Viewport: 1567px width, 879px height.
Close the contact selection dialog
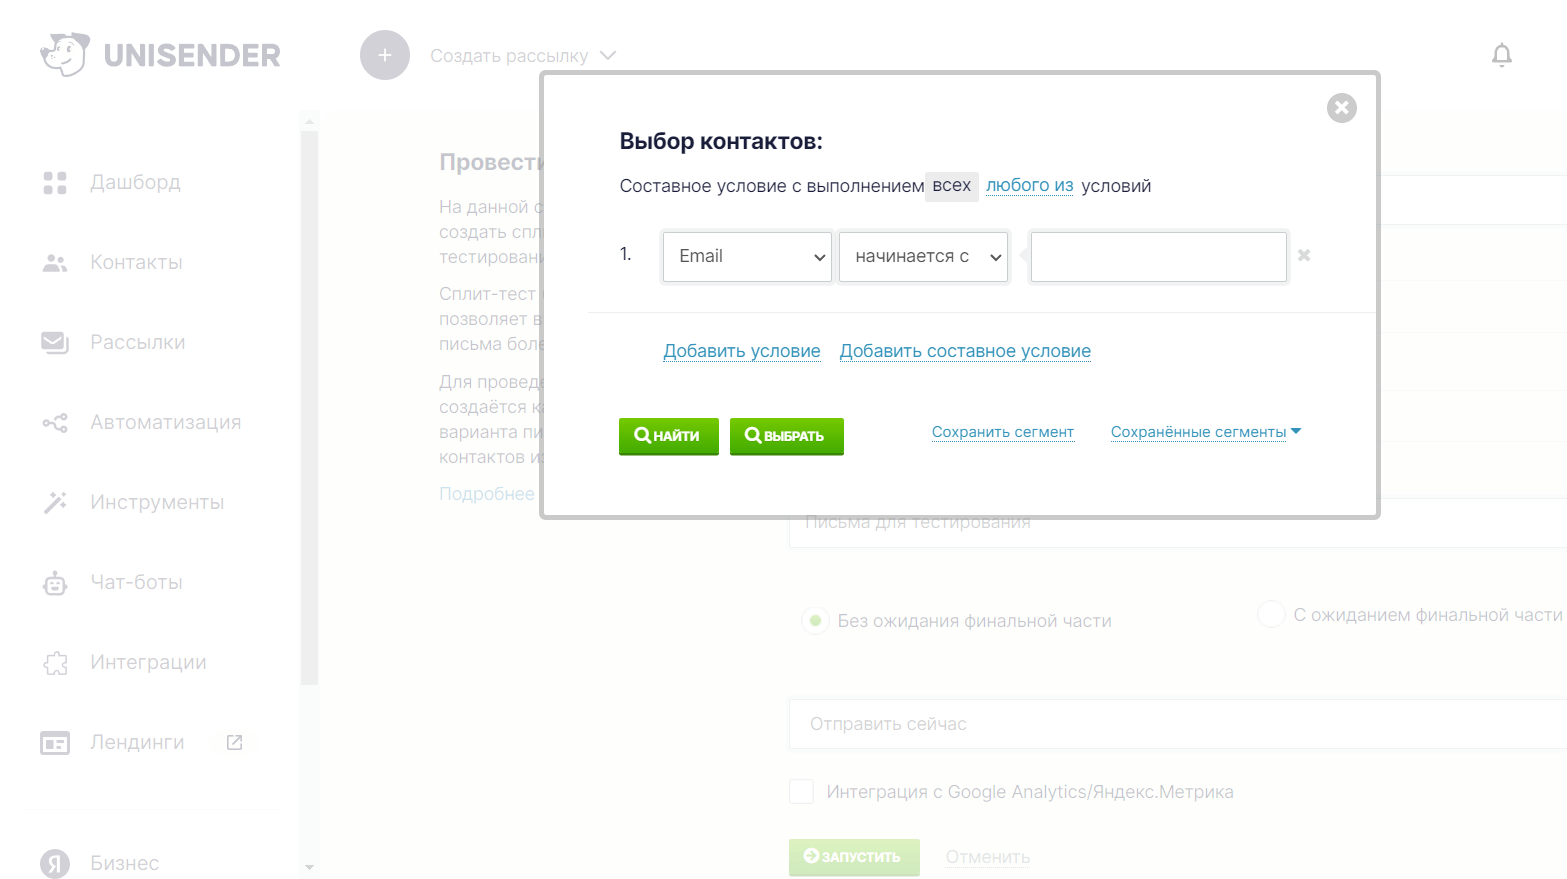(x=1341, y=108)
